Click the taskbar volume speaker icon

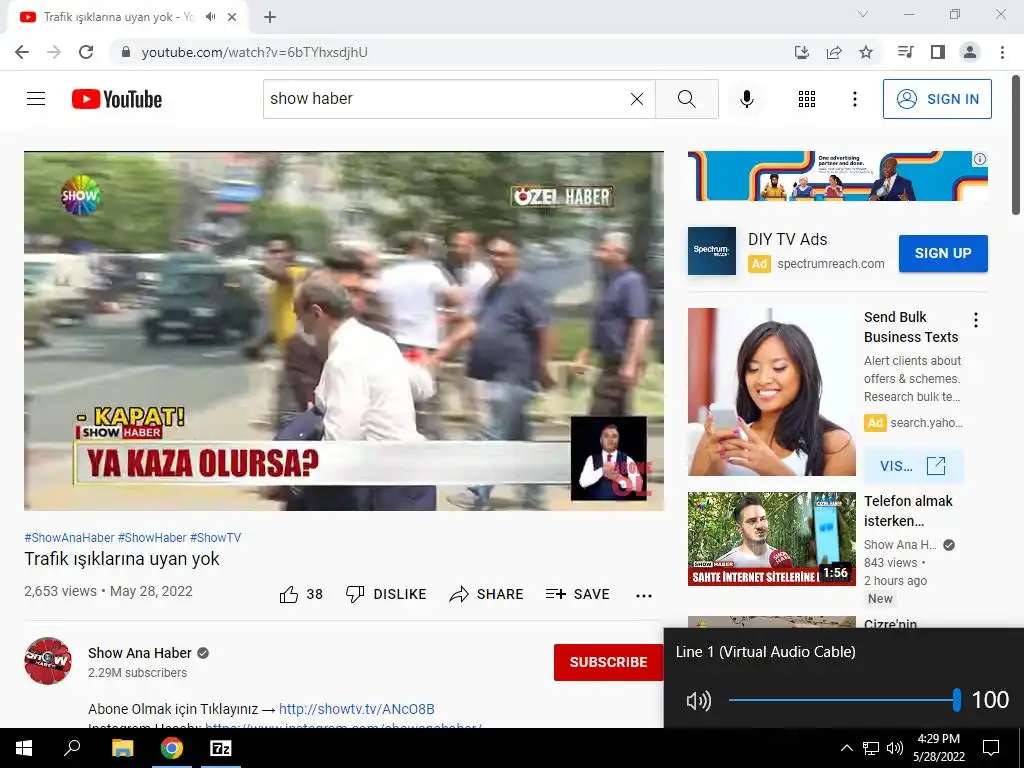895,748
